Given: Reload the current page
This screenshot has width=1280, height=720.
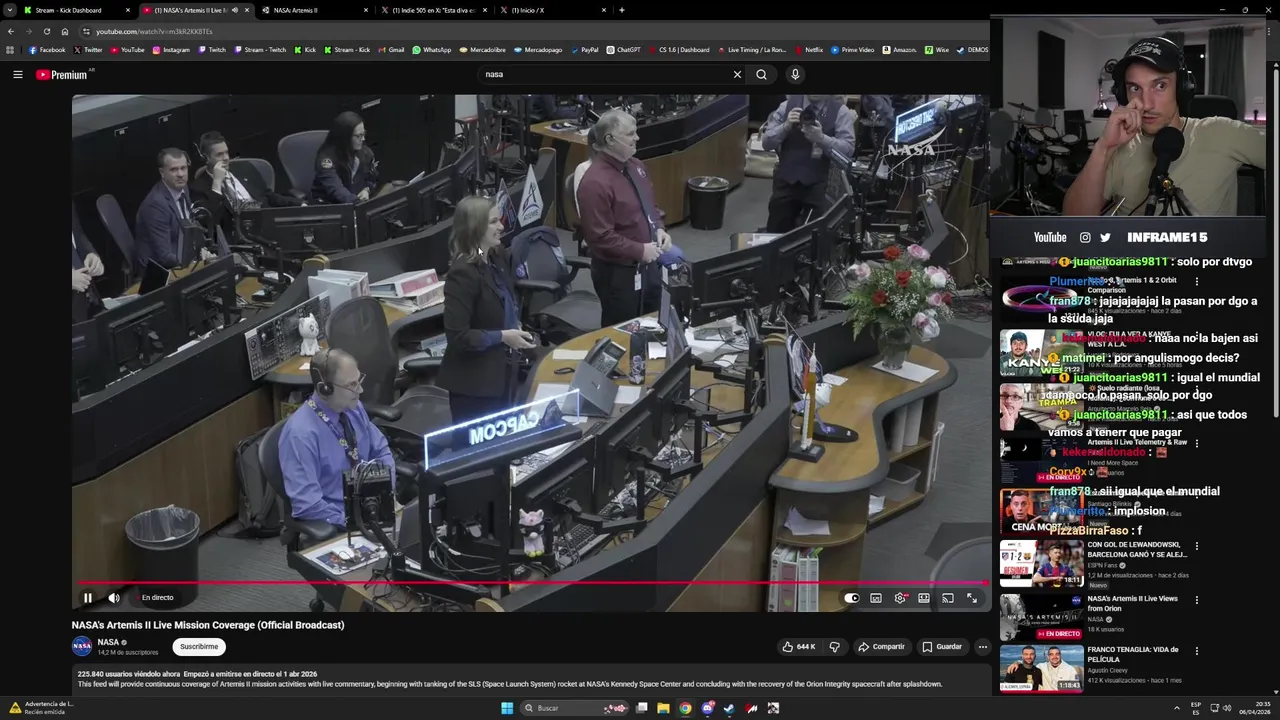Looking at the screenshot, I should point(46,31).
